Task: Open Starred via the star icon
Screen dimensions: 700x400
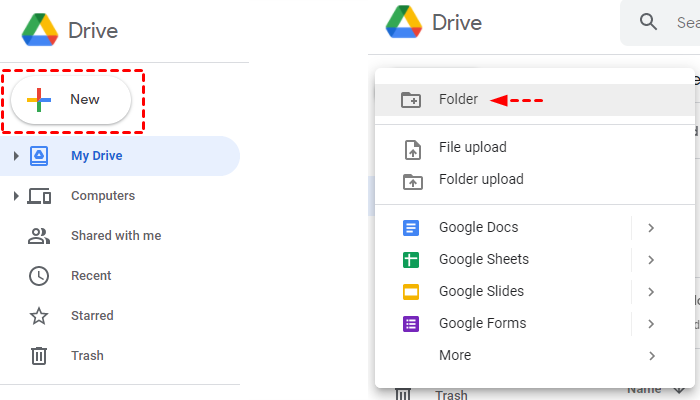Action: [x=39, y=316]
